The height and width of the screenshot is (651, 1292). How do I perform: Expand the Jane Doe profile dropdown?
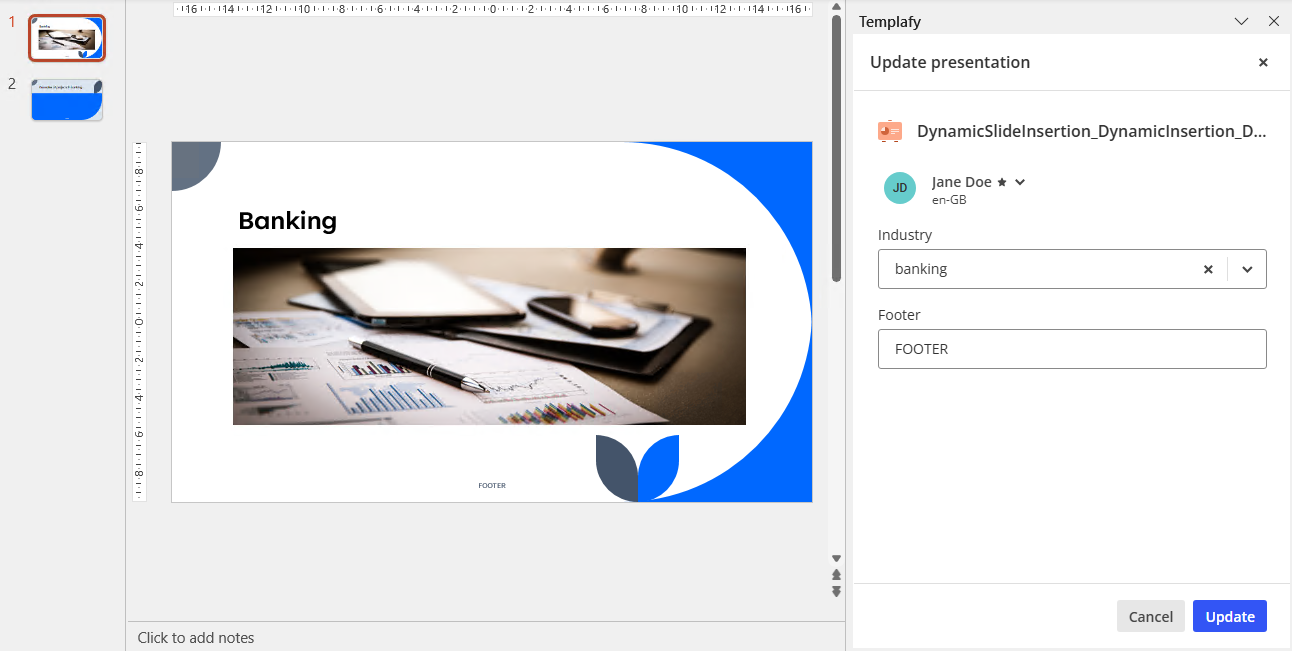coord(1020,182)
